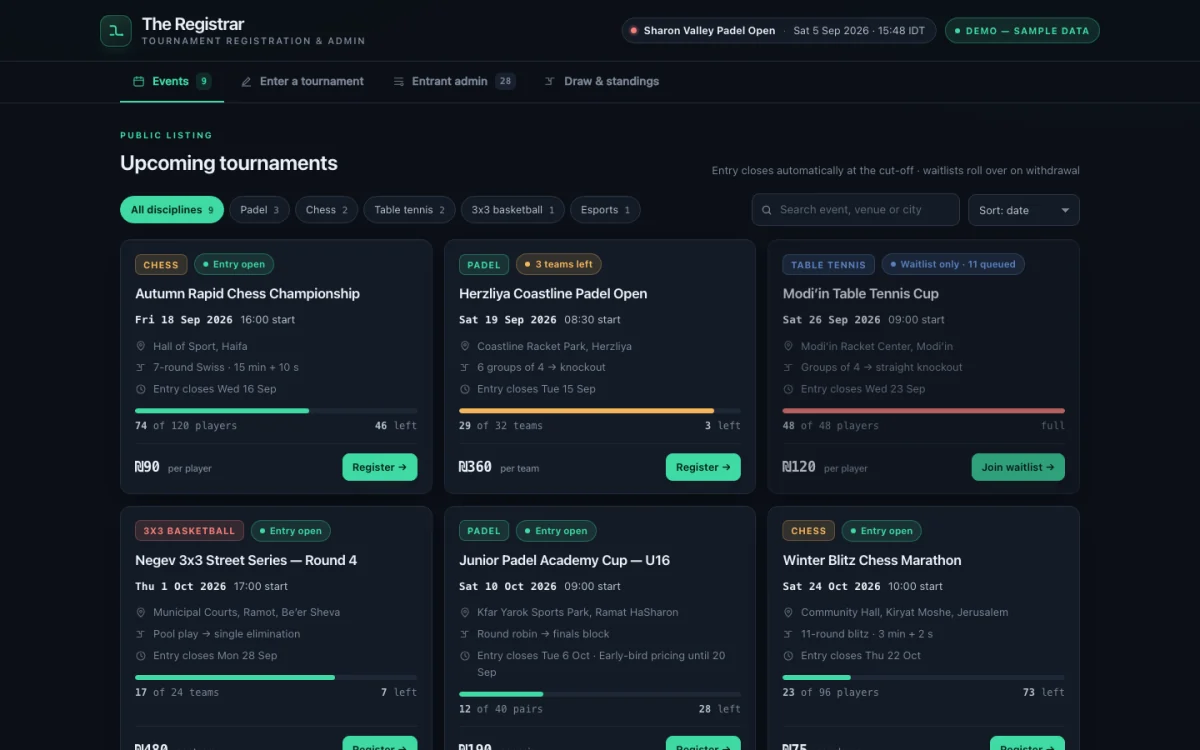1200x750 pixels.
Task: Open Autumn Rapid Chess Championship title
Action: (247, 294)
